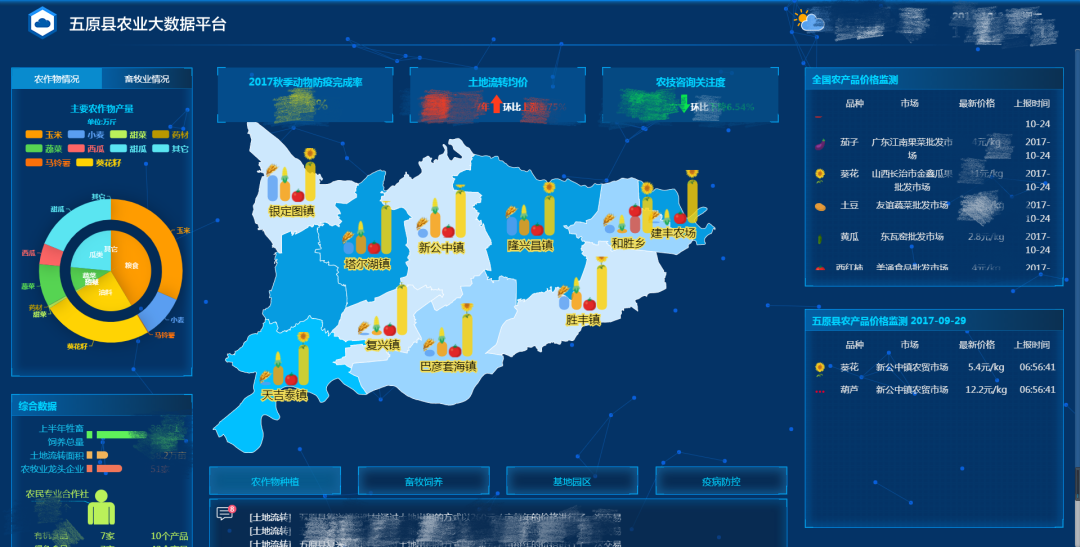Image resolution: width=1080 pixels, height=547 pixels.
Task: Select the 农作物种植 tab below the map
Action: (x=275, y=481)
